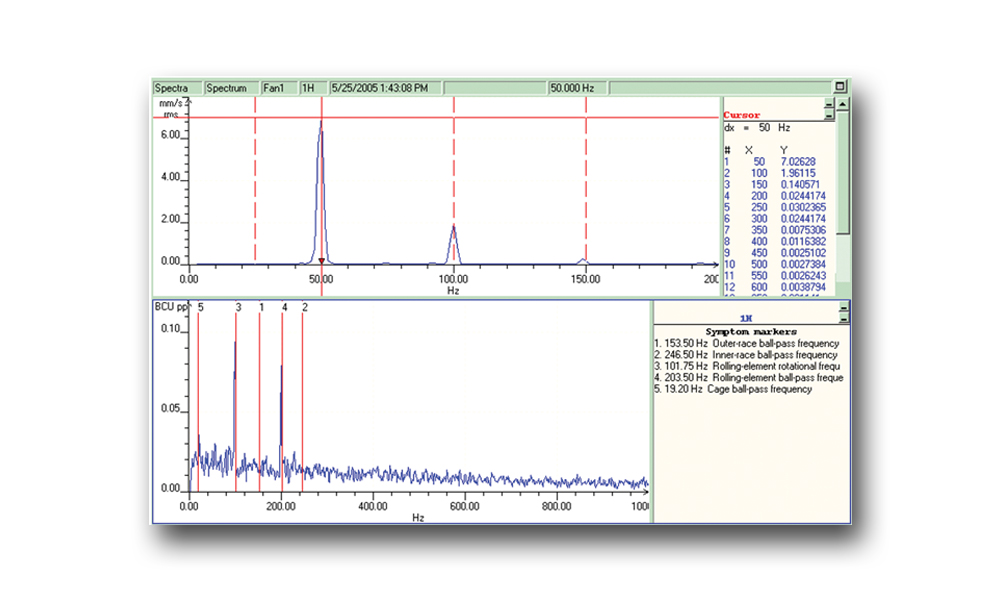
Task: Click the lower collapse button beside the Cursor heading
Action: click(829, 114)
